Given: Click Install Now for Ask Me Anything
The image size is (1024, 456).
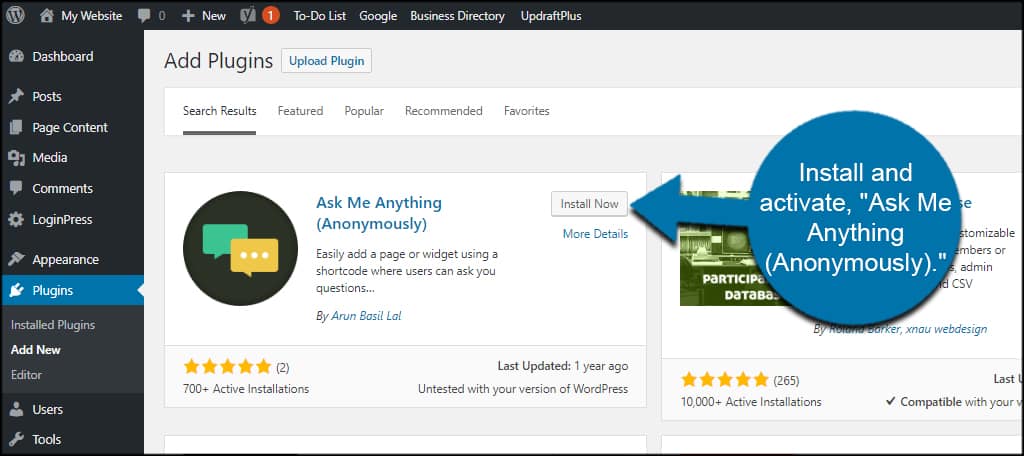Looking at the screenshot, I should click(x=589, y=204).
